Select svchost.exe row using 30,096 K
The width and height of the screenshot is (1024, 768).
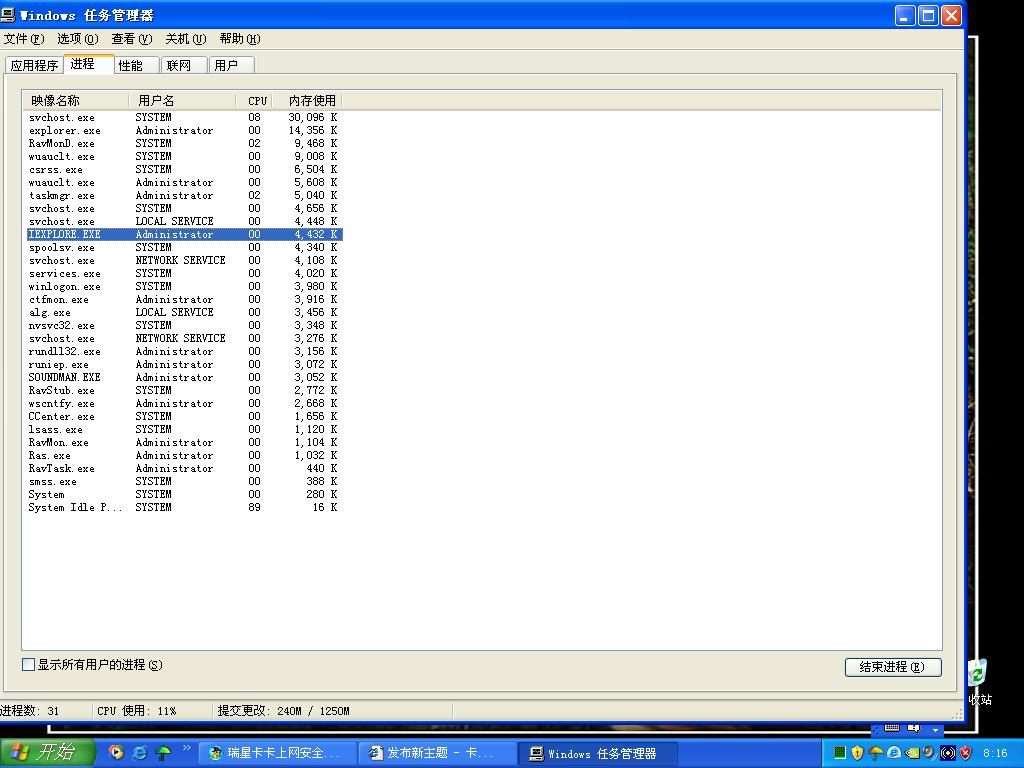coord(185,118)
